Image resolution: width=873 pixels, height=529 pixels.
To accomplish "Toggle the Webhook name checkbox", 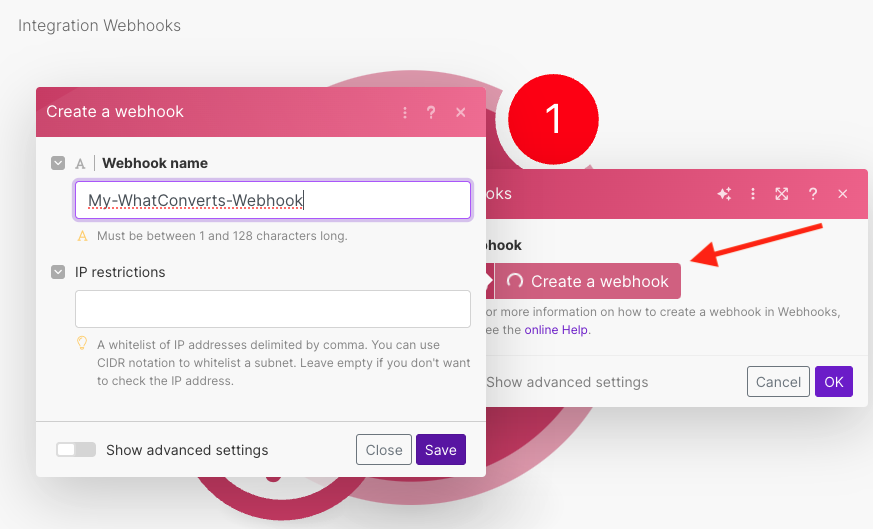I will 58,163.
